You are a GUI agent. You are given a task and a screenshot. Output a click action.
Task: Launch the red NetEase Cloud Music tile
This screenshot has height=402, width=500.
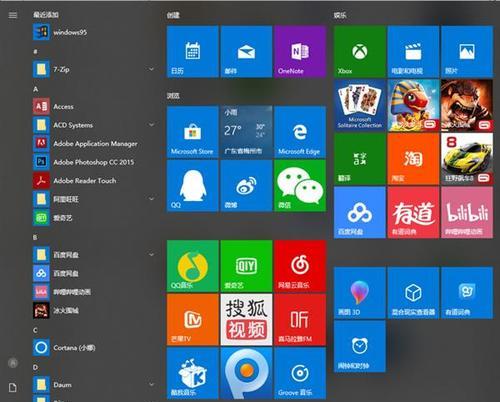(300, 266)
